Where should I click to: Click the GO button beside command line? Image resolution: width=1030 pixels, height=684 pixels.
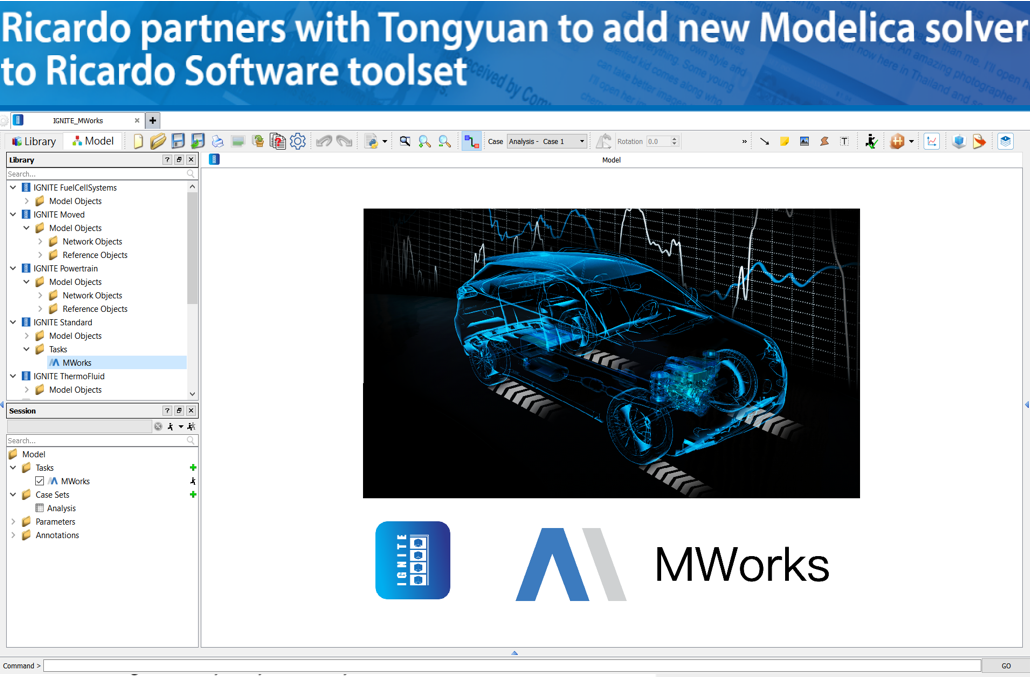click(x=1006, y=666)
